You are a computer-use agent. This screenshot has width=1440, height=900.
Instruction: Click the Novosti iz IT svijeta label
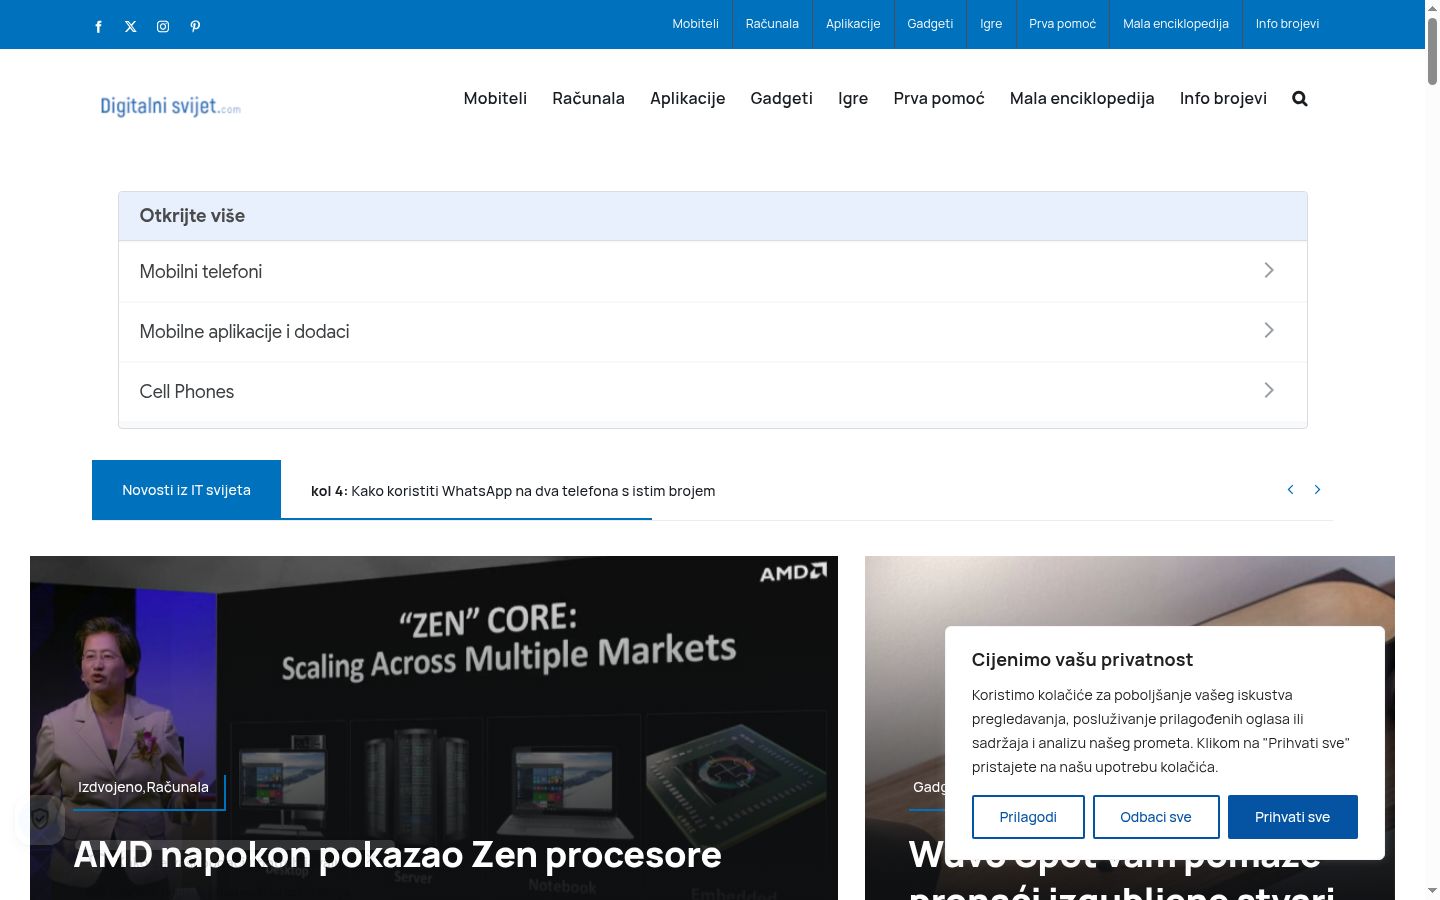click(x=186, y=490)
